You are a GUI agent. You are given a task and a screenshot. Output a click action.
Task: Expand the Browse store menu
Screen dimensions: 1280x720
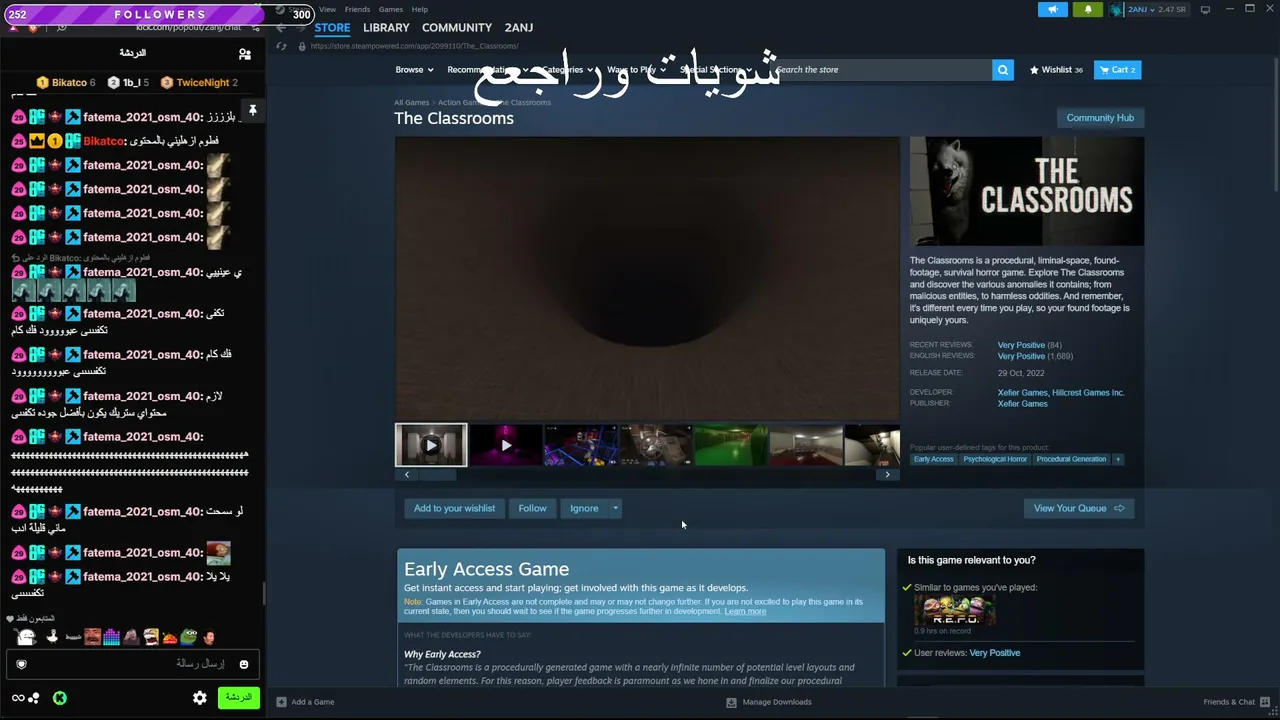(414, 70)
